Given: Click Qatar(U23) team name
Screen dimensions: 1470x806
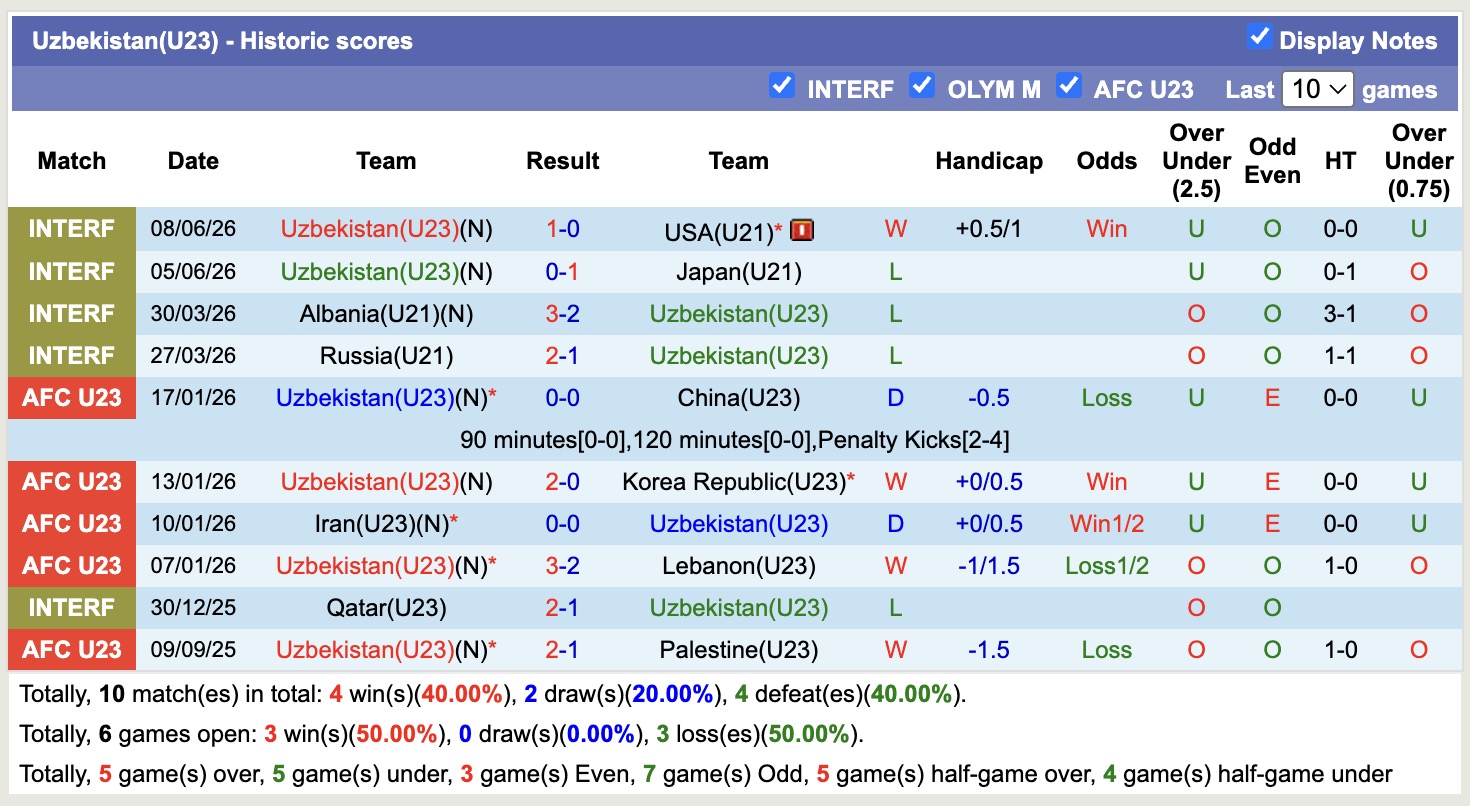Looking at the screenshot, I should click(x=386, y=607).
